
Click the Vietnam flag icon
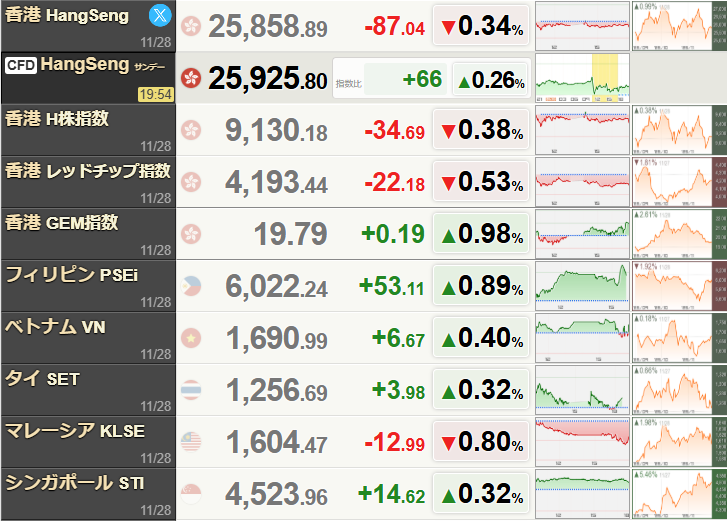191,338
